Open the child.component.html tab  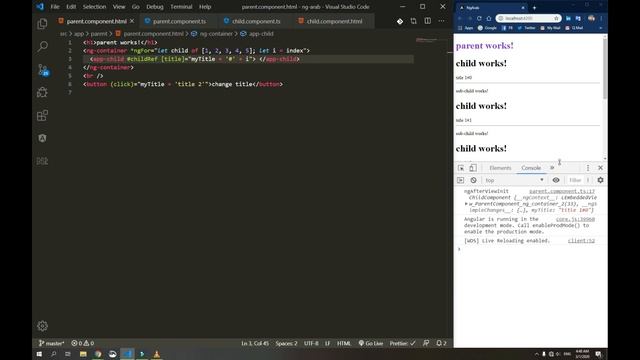pyautogui.click(x=334, y=21)
